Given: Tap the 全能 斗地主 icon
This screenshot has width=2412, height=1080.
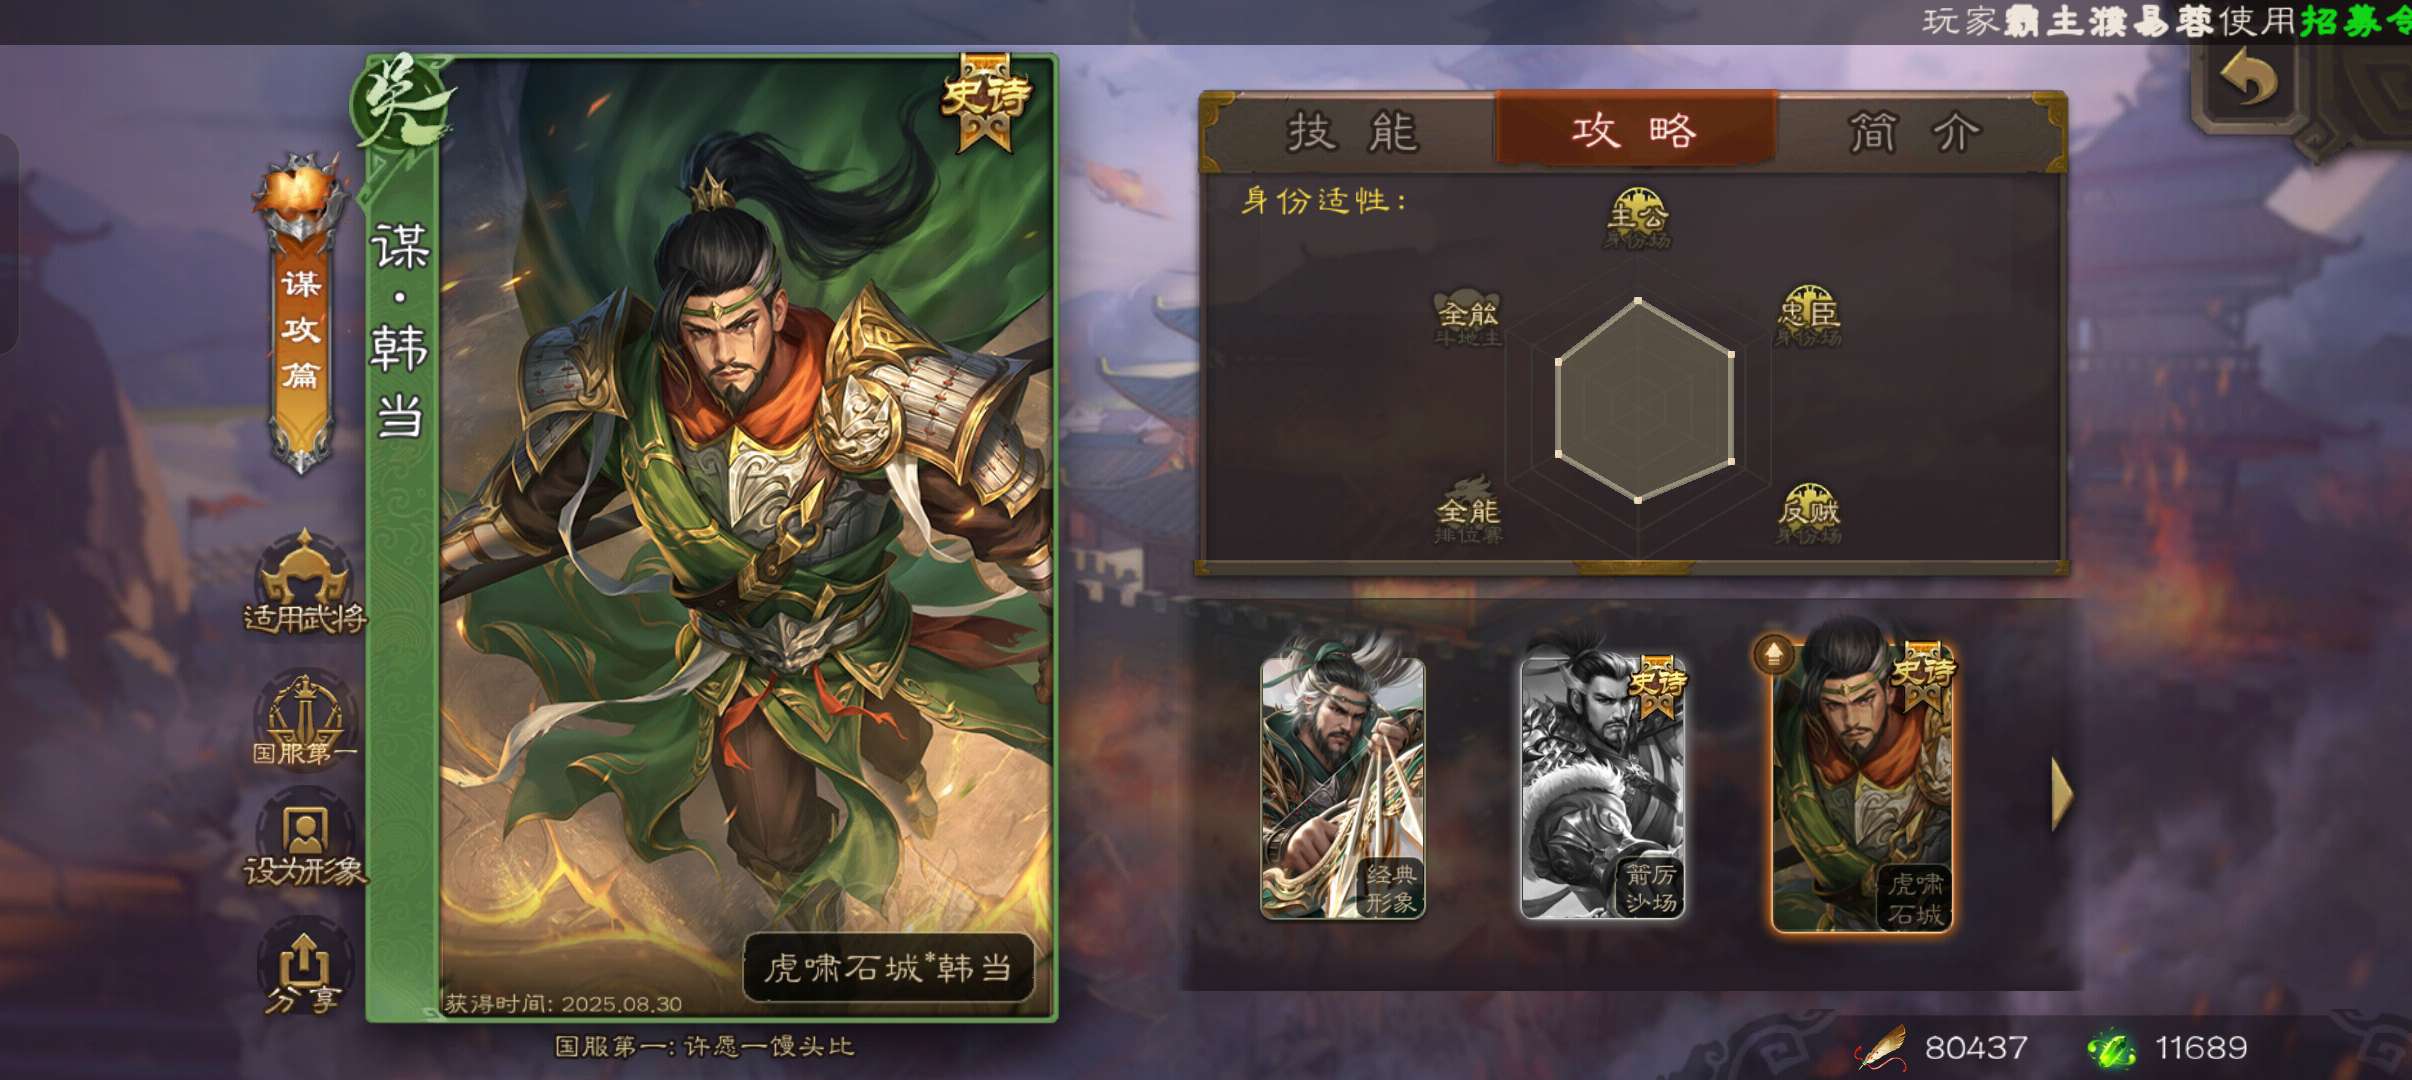Looking at the screenshot, I should coord(1468,318).
